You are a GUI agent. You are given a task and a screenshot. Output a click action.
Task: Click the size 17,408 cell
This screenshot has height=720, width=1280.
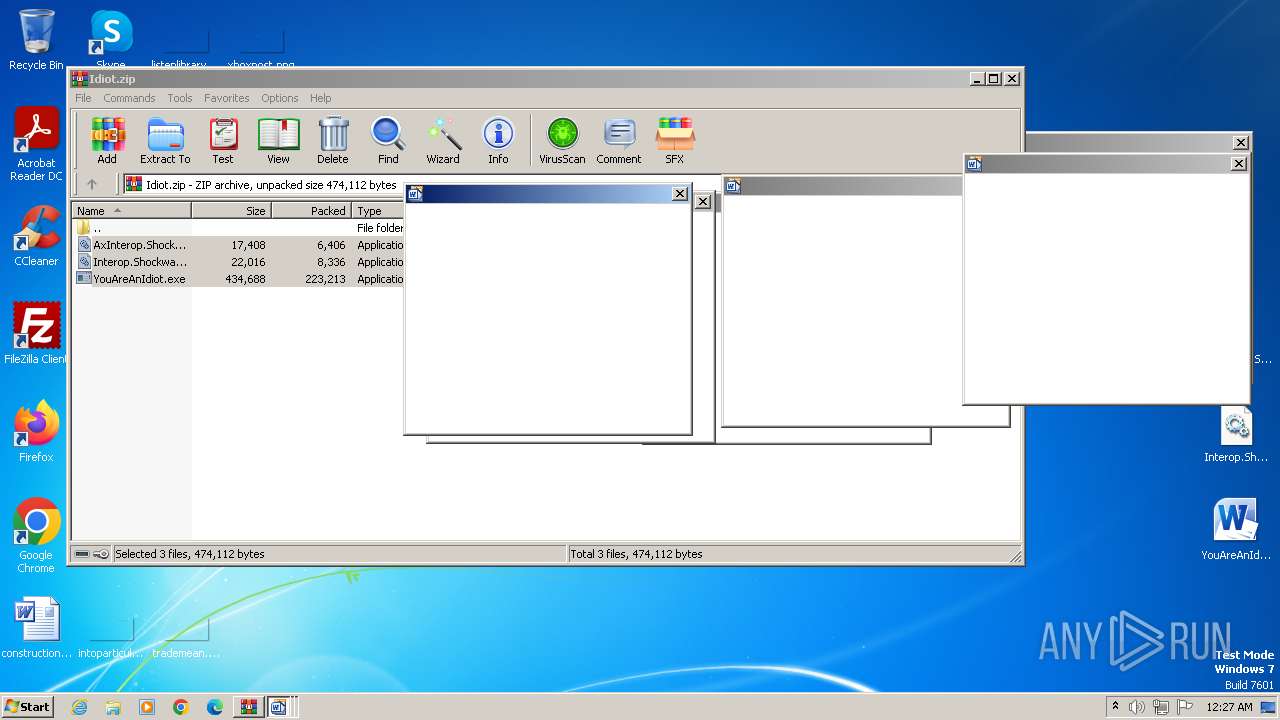248,245
